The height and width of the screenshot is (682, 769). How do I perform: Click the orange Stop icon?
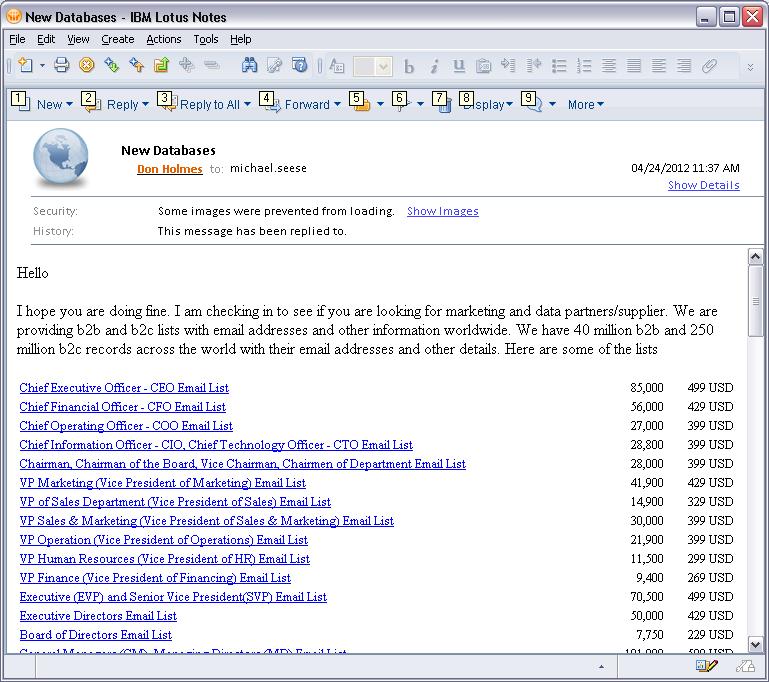(87, 65)
